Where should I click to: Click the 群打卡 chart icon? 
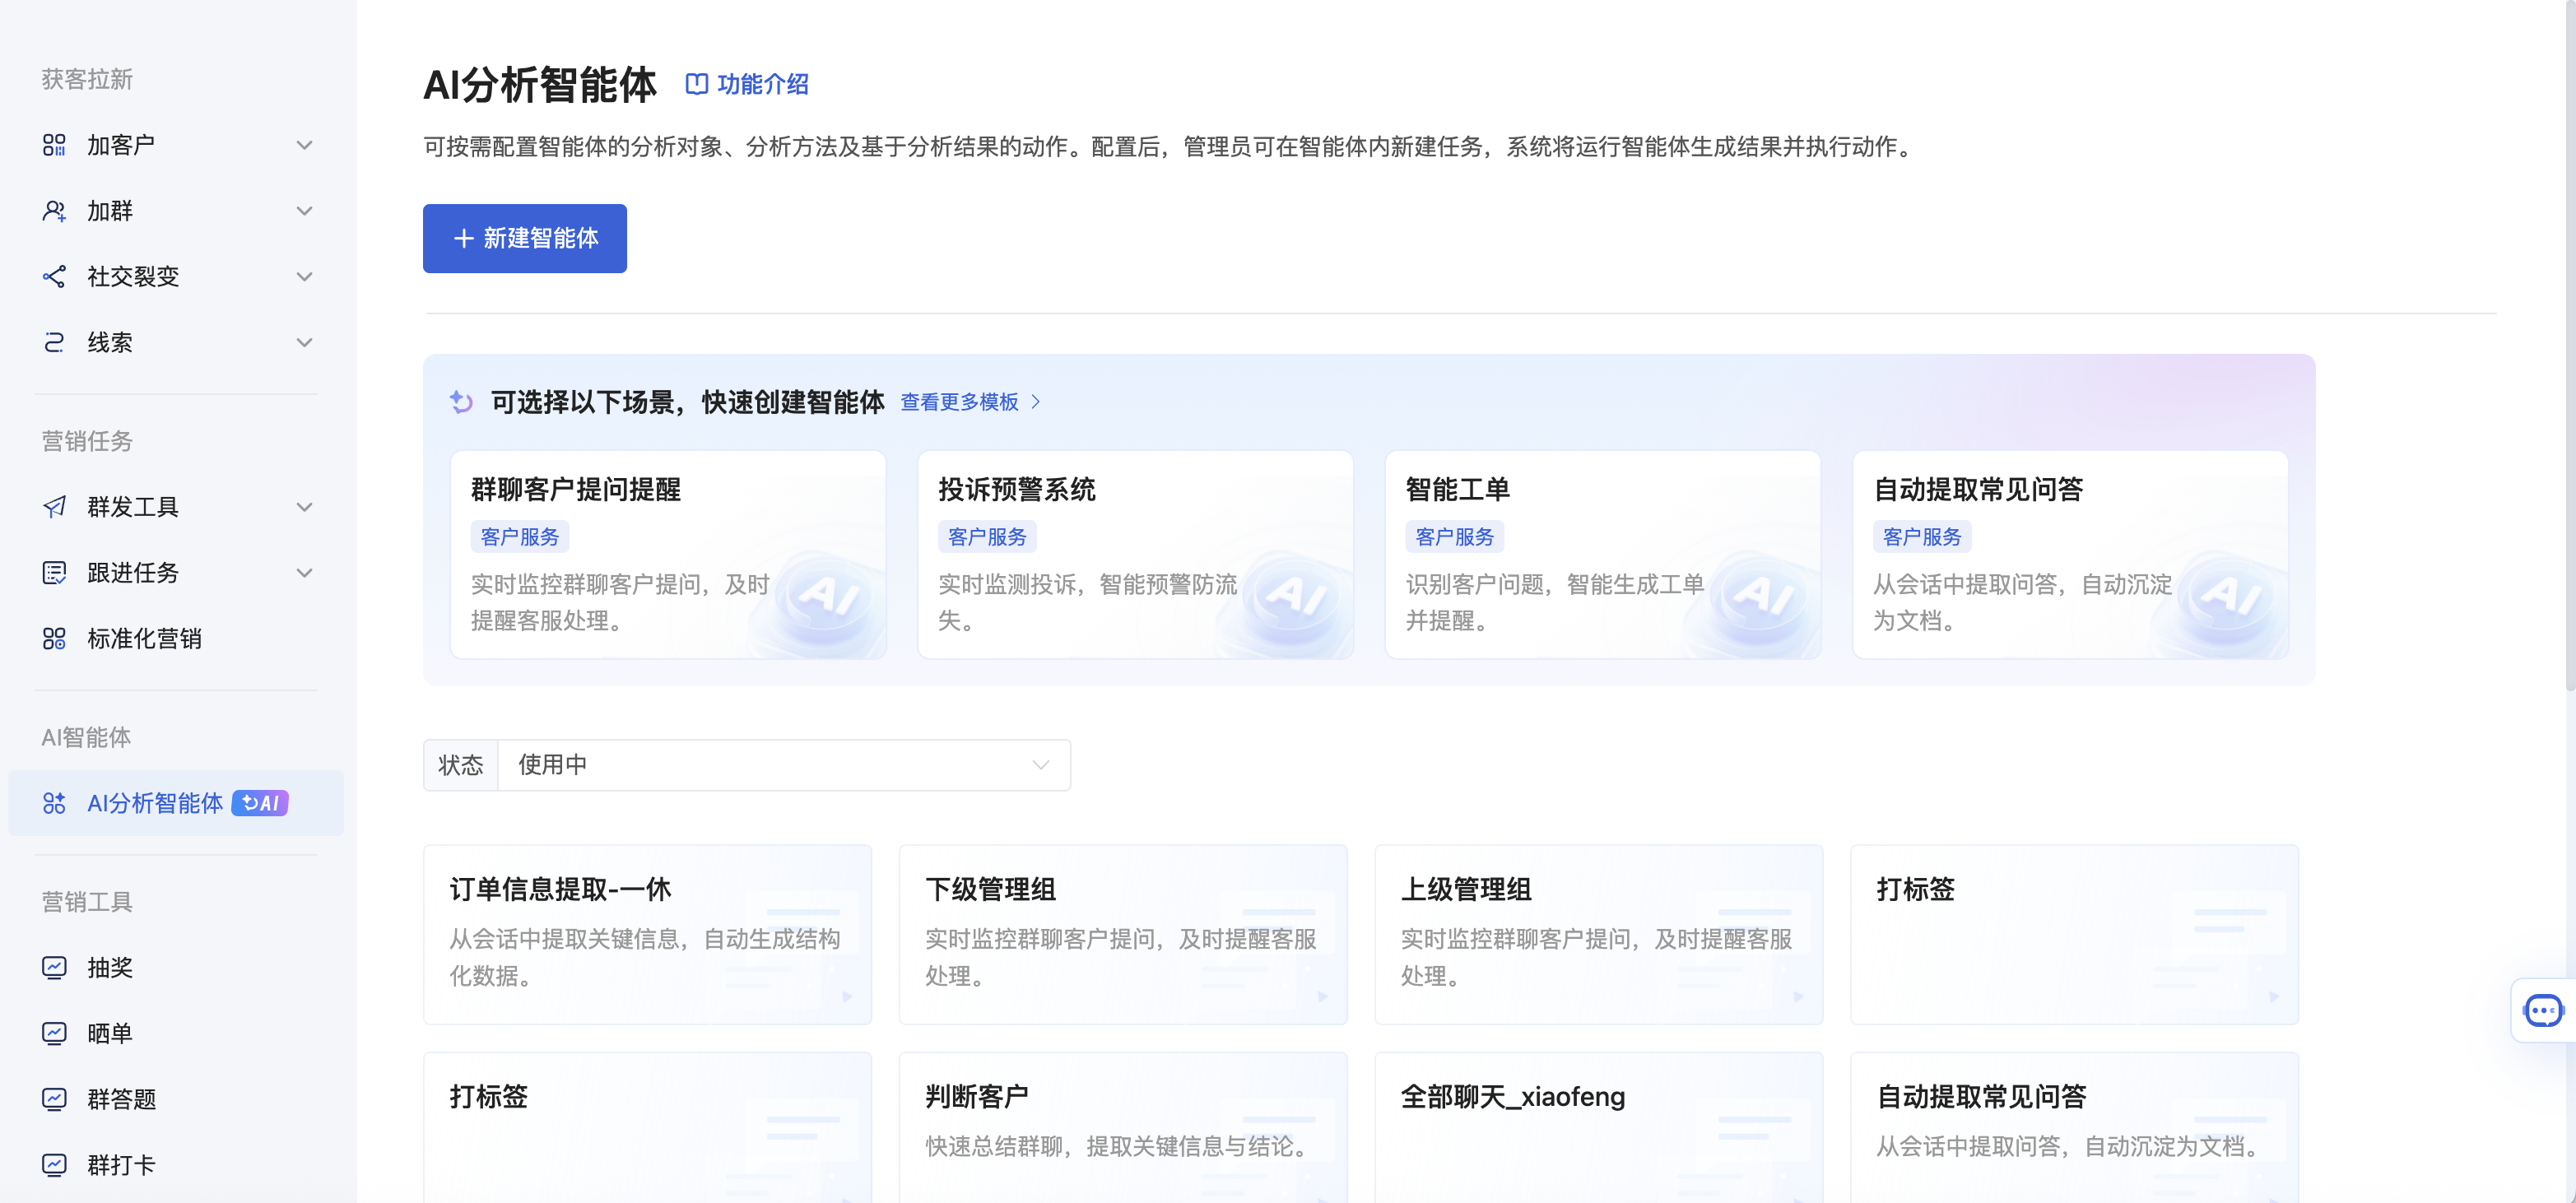pyautogui.click(x=54, y=1165)
